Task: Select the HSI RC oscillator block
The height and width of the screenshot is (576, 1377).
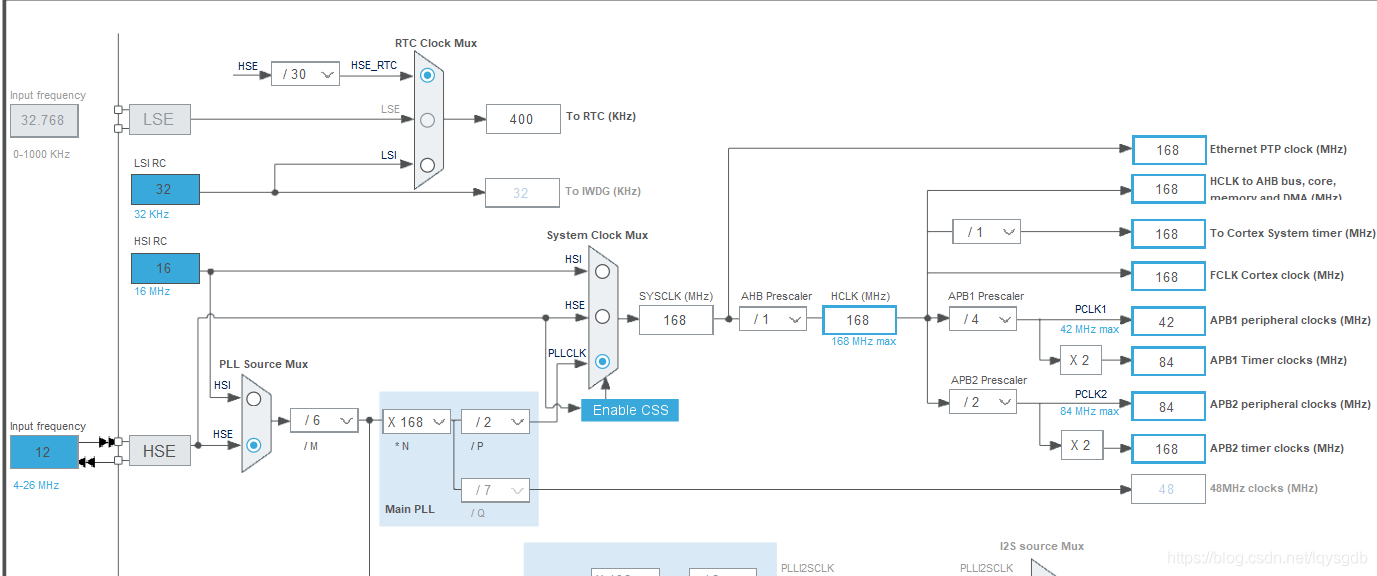Action: [164, 268]
